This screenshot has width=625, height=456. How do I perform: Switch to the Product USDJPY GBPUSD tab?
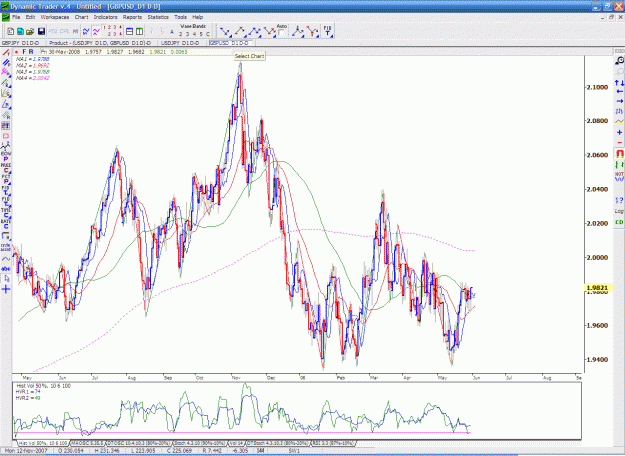tap(100, 43)
